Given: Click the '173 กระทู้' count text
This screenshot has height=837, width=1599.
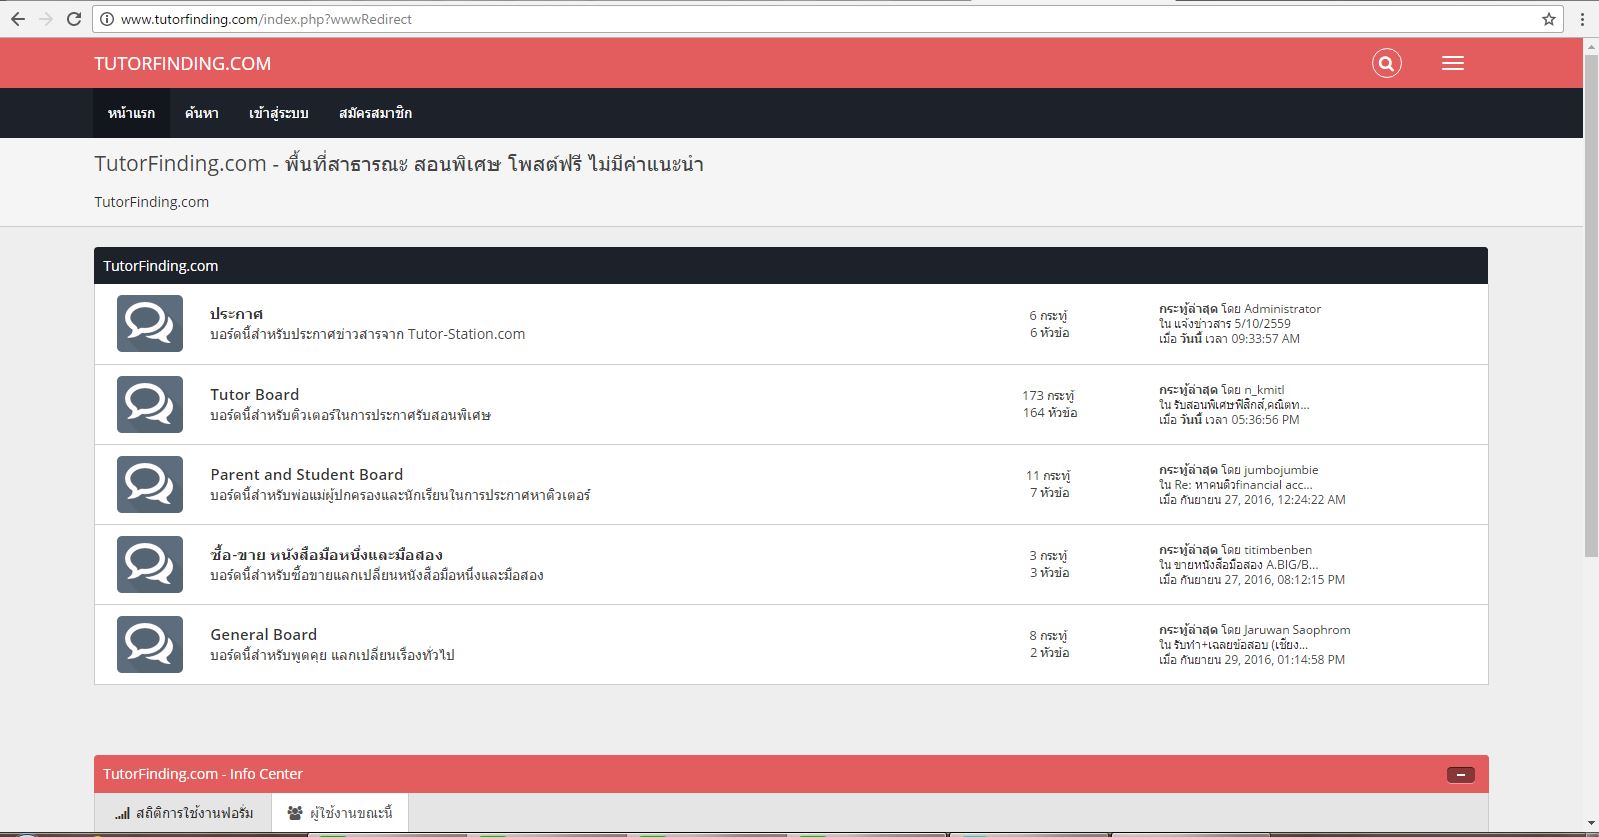Looking at the screenshot, I should 1048,396.
